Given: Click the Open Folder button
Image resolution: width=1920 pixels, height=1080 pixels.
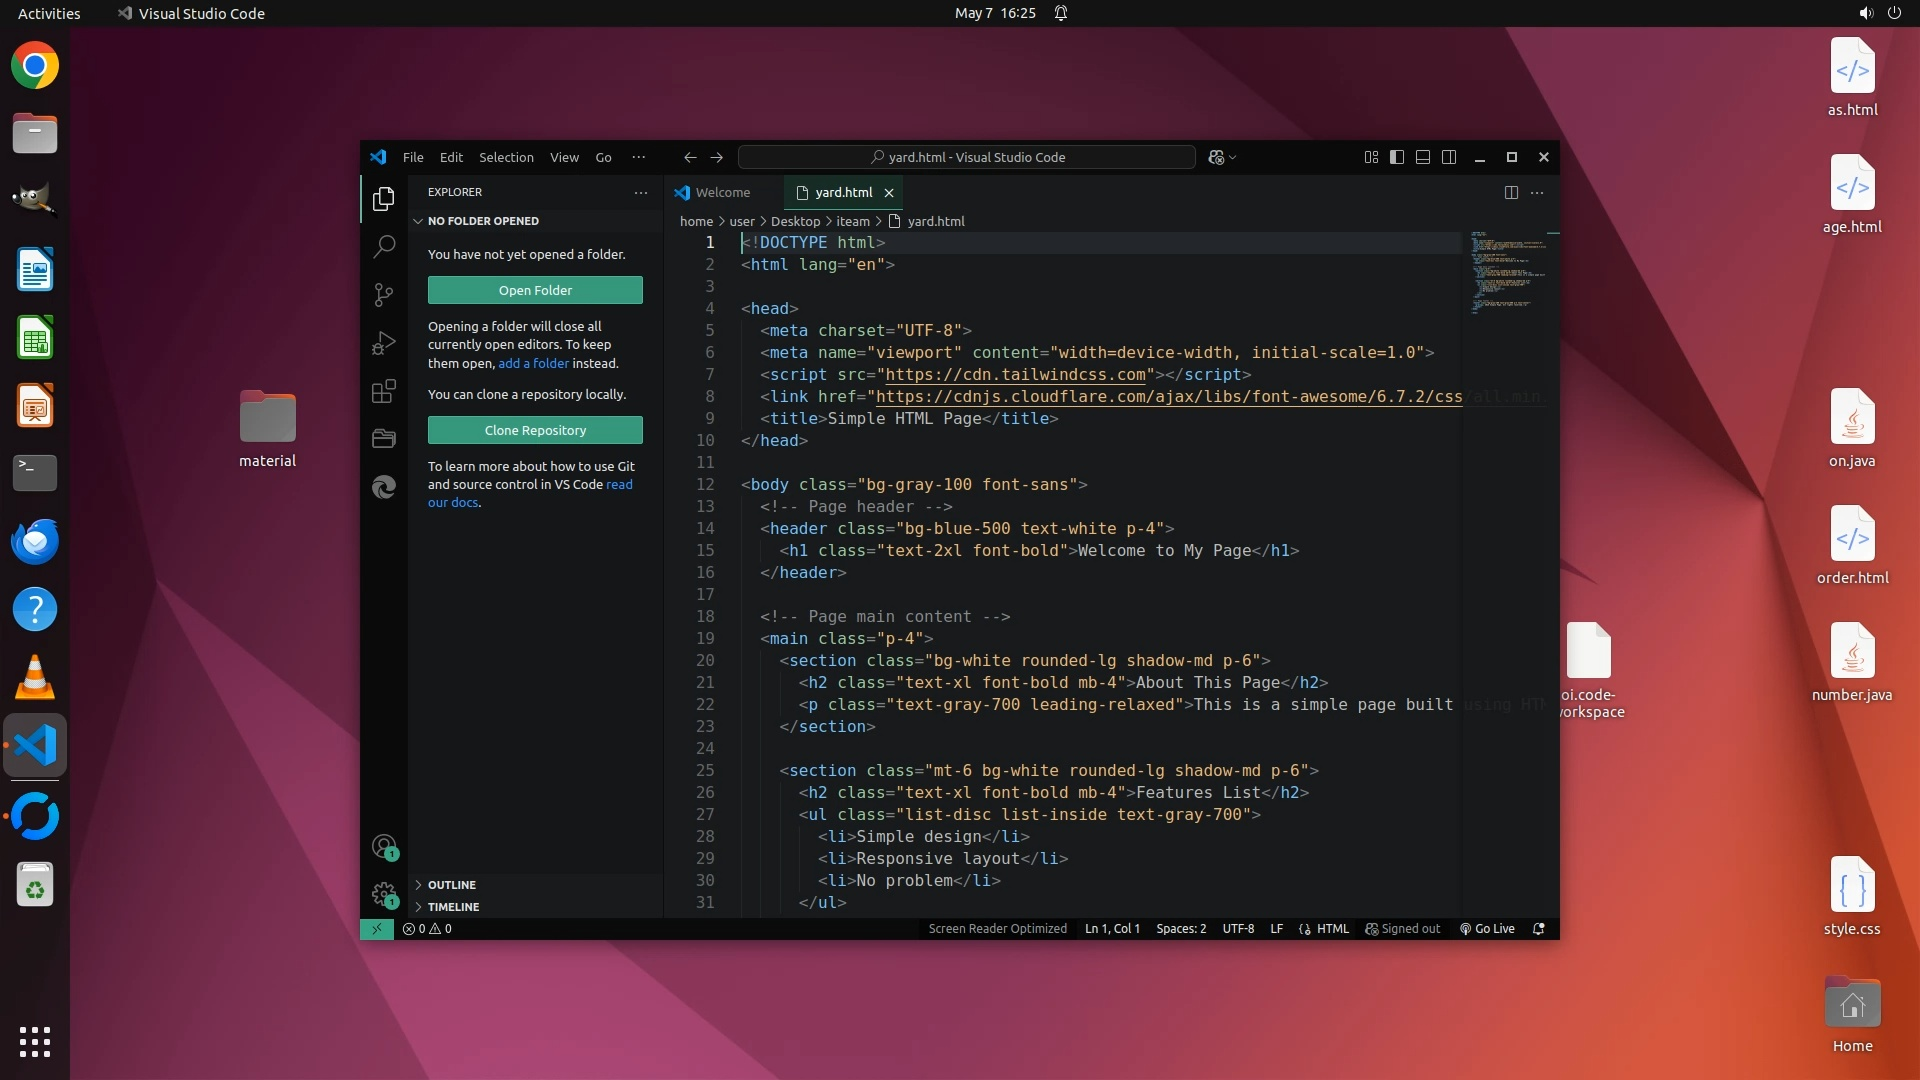Looking at the screenshot, I should [535, 290].
